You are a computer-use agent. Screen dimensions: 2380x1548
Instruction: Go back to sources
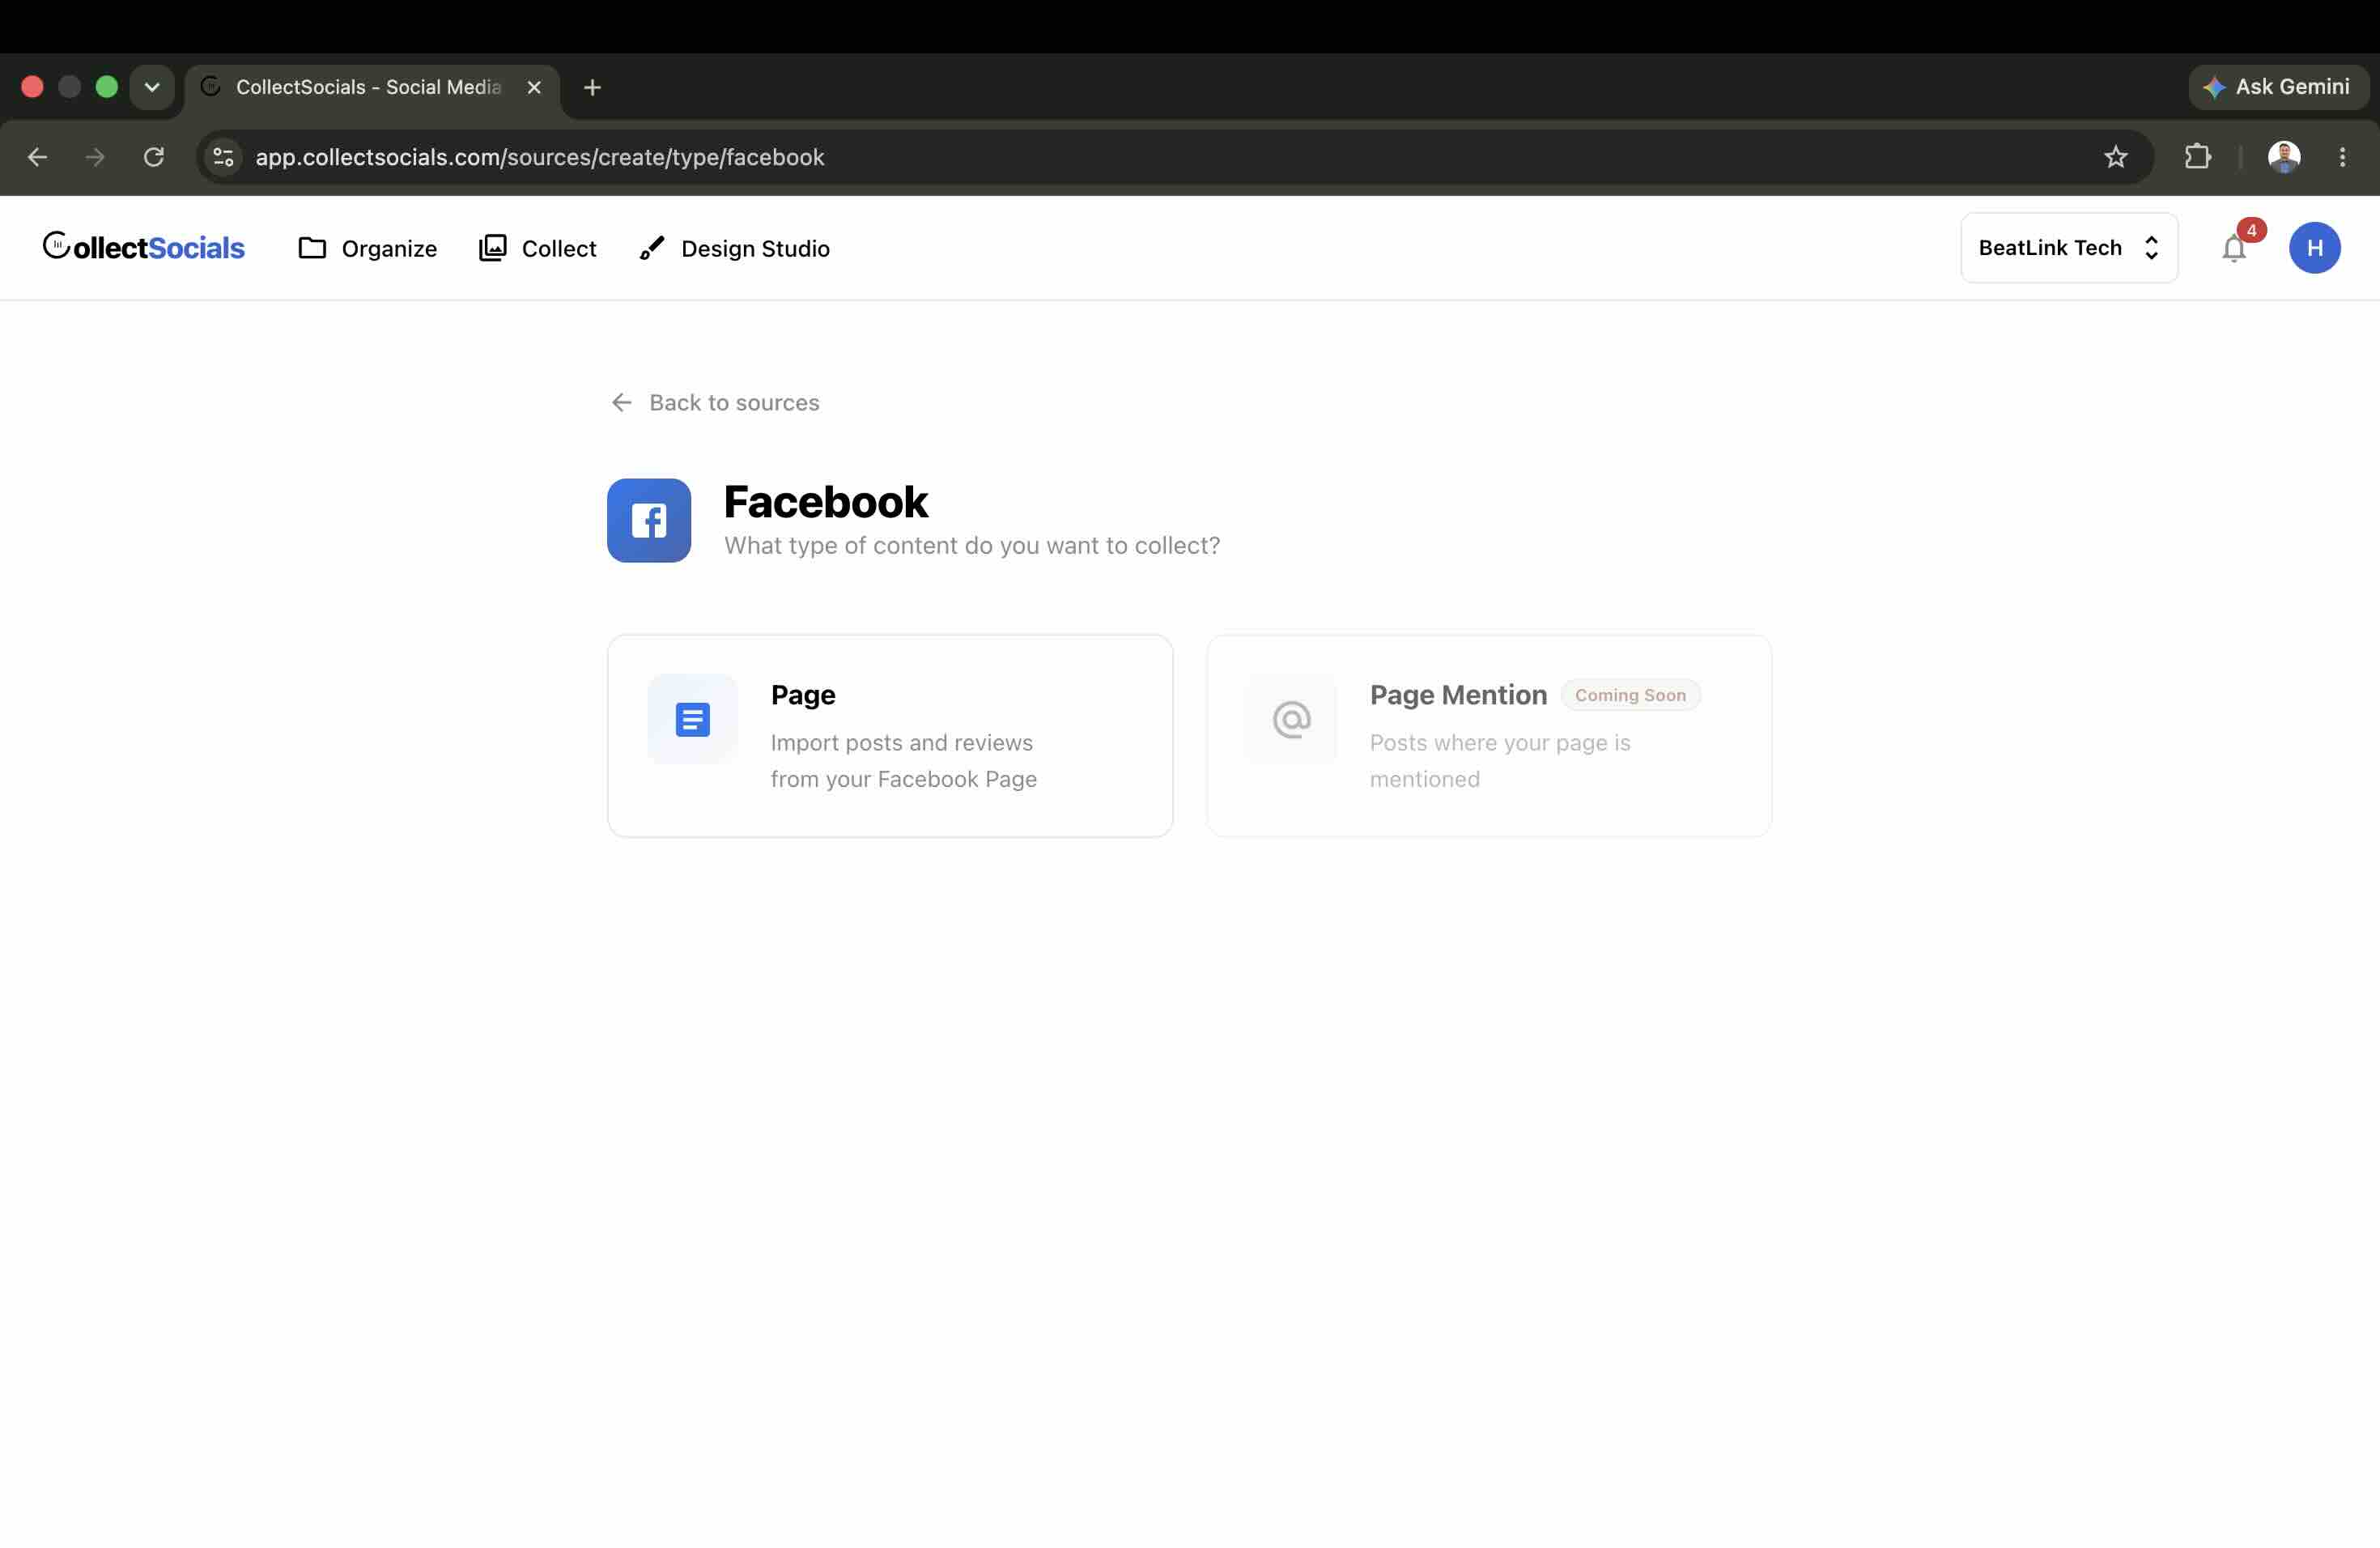[x=714, y=402]
